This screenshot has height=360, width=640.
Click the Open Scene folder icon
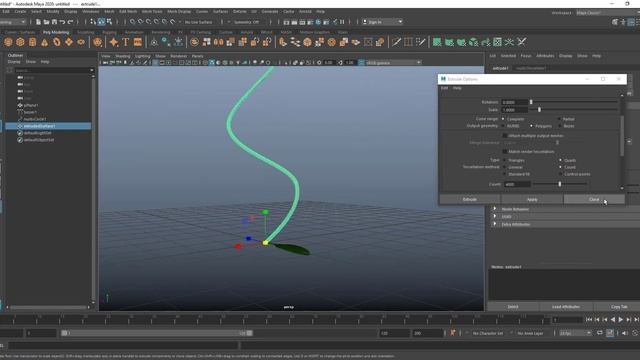47,22
